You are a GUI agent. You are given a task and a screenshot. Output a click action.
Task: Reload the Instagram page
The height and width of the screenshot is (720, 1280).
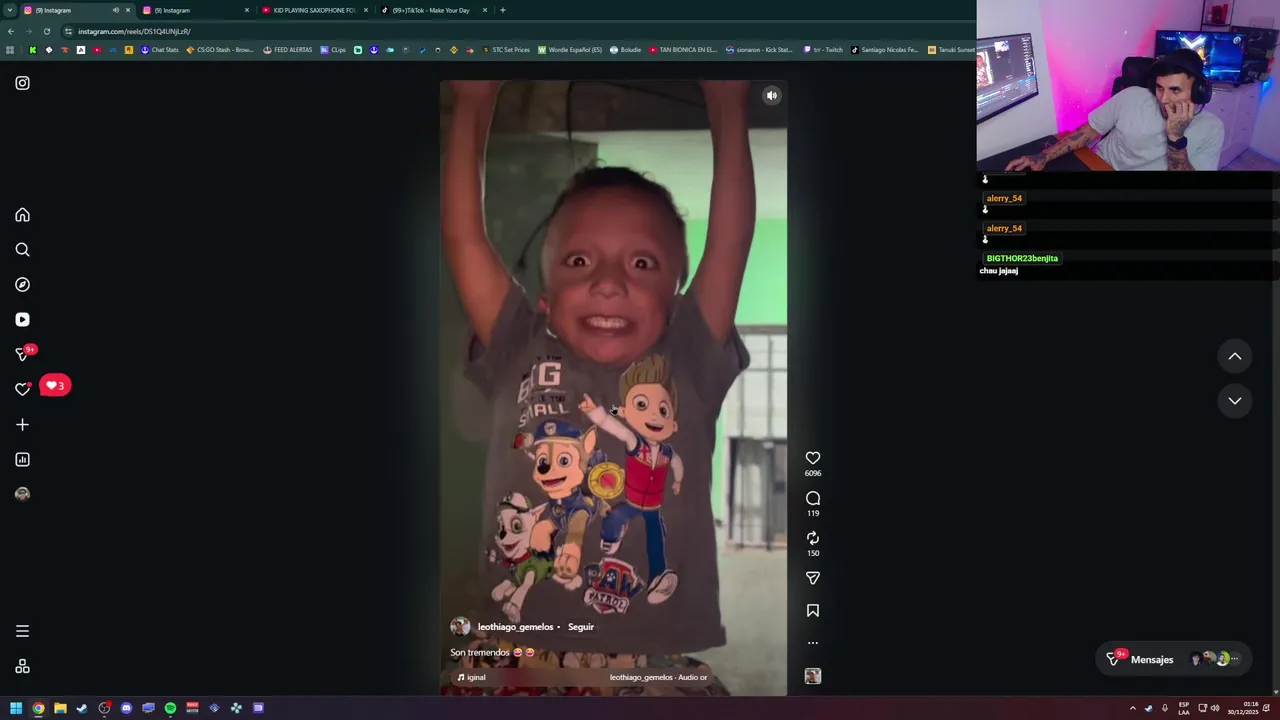point(46,31)
